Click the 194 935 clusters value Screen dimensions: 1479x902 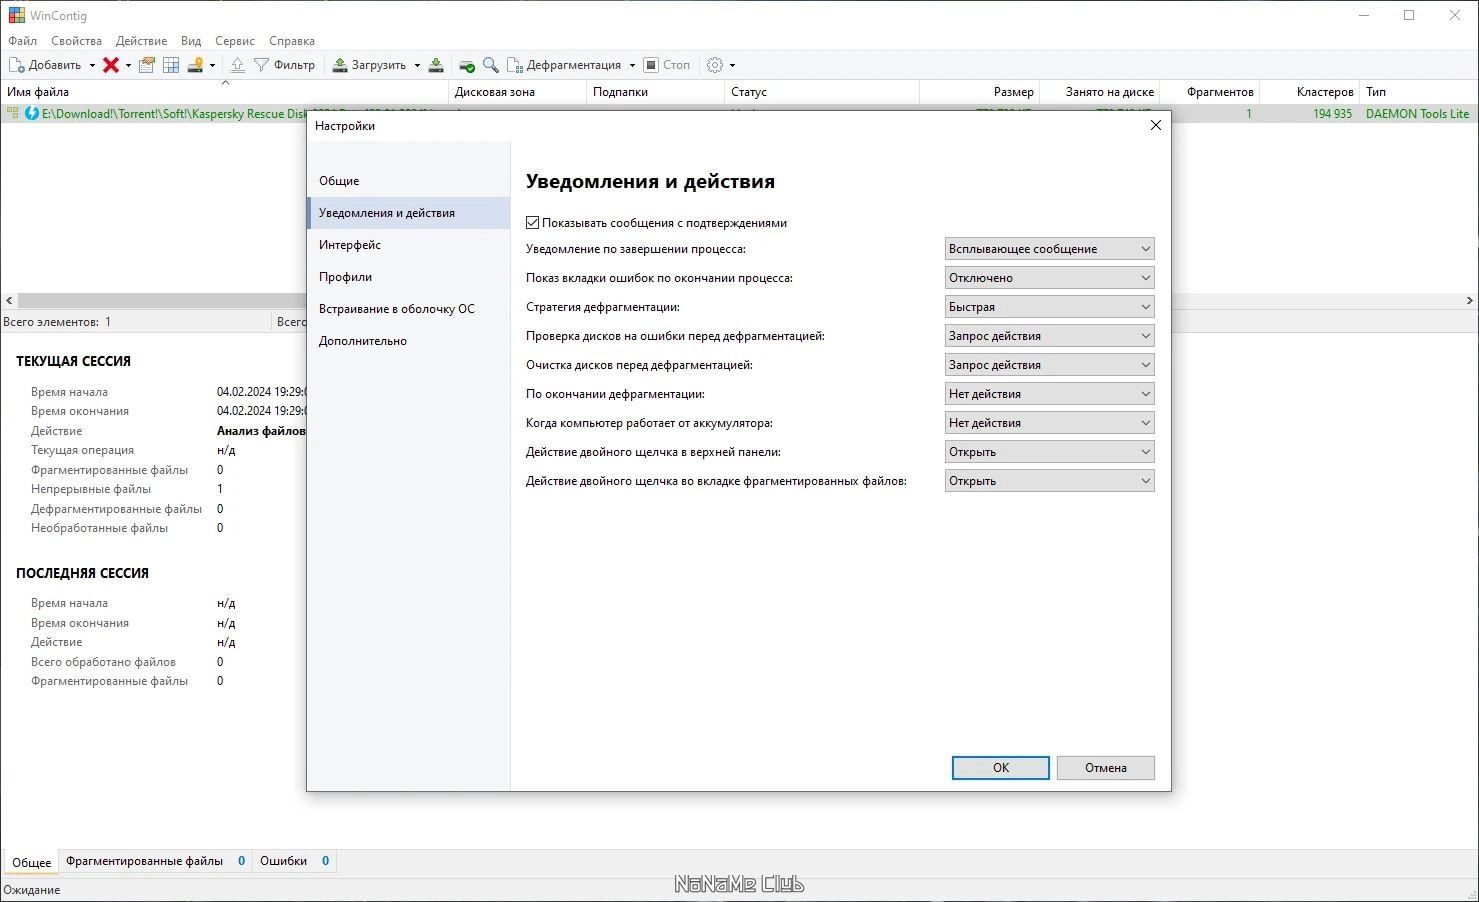coord(1332,114)
